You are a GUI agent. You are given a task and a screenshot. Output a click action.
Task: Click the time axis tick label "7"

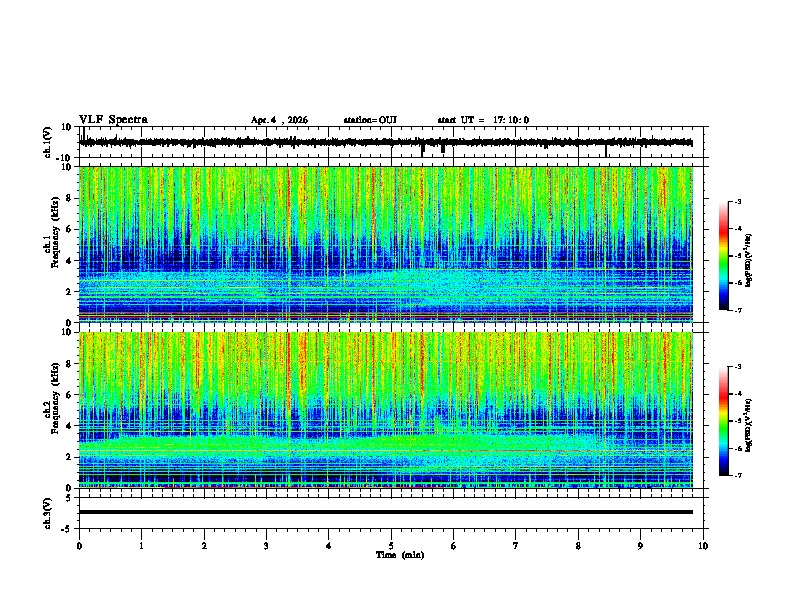[516, 546]
